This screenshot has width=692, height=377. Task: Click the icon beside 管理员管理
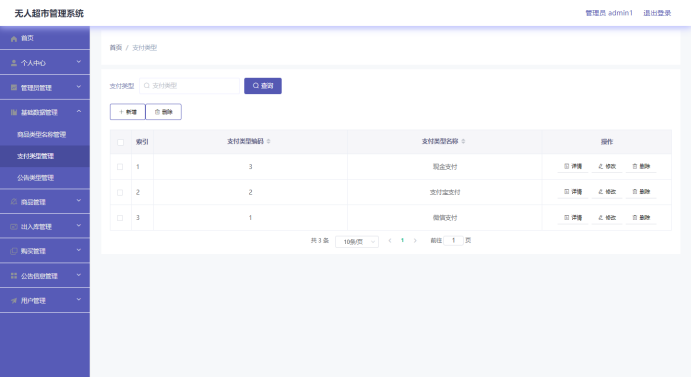coord(14,88)
